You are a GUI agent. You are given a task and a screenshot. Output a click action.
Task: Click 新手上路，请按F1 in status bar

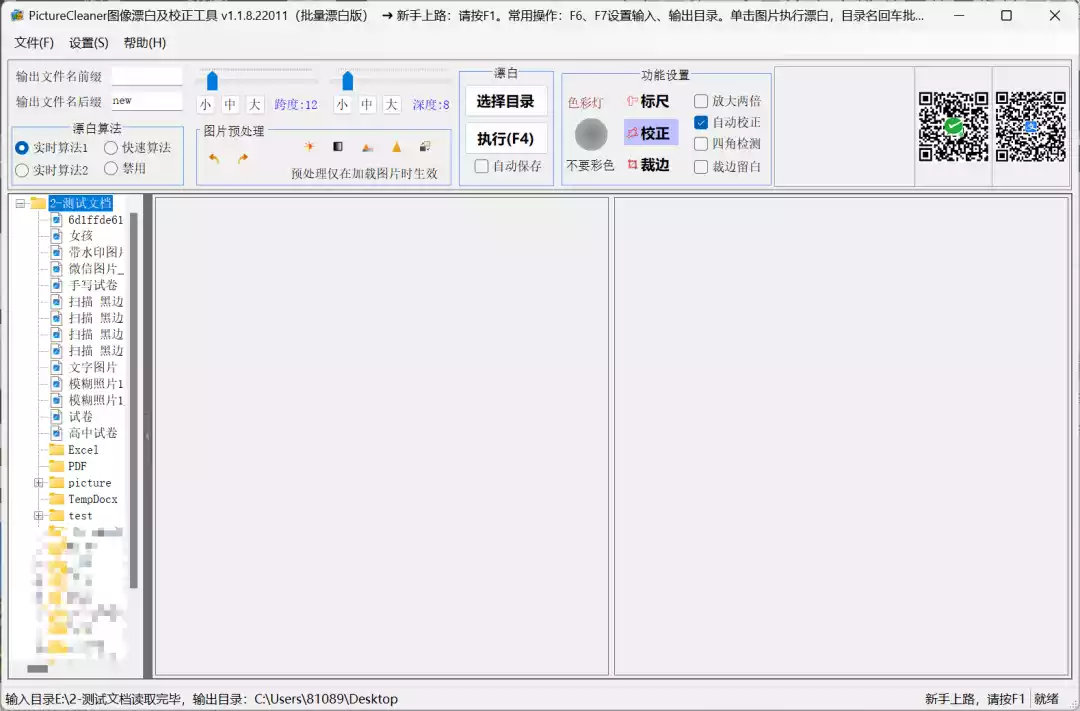pyautogui.click(x=975, y=699)
